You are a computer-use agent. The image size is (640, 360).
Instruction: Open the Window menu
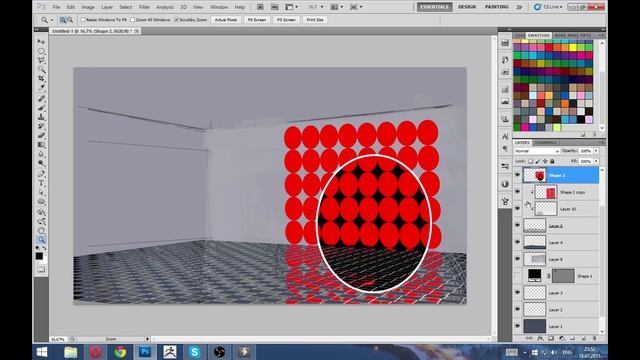219,7
